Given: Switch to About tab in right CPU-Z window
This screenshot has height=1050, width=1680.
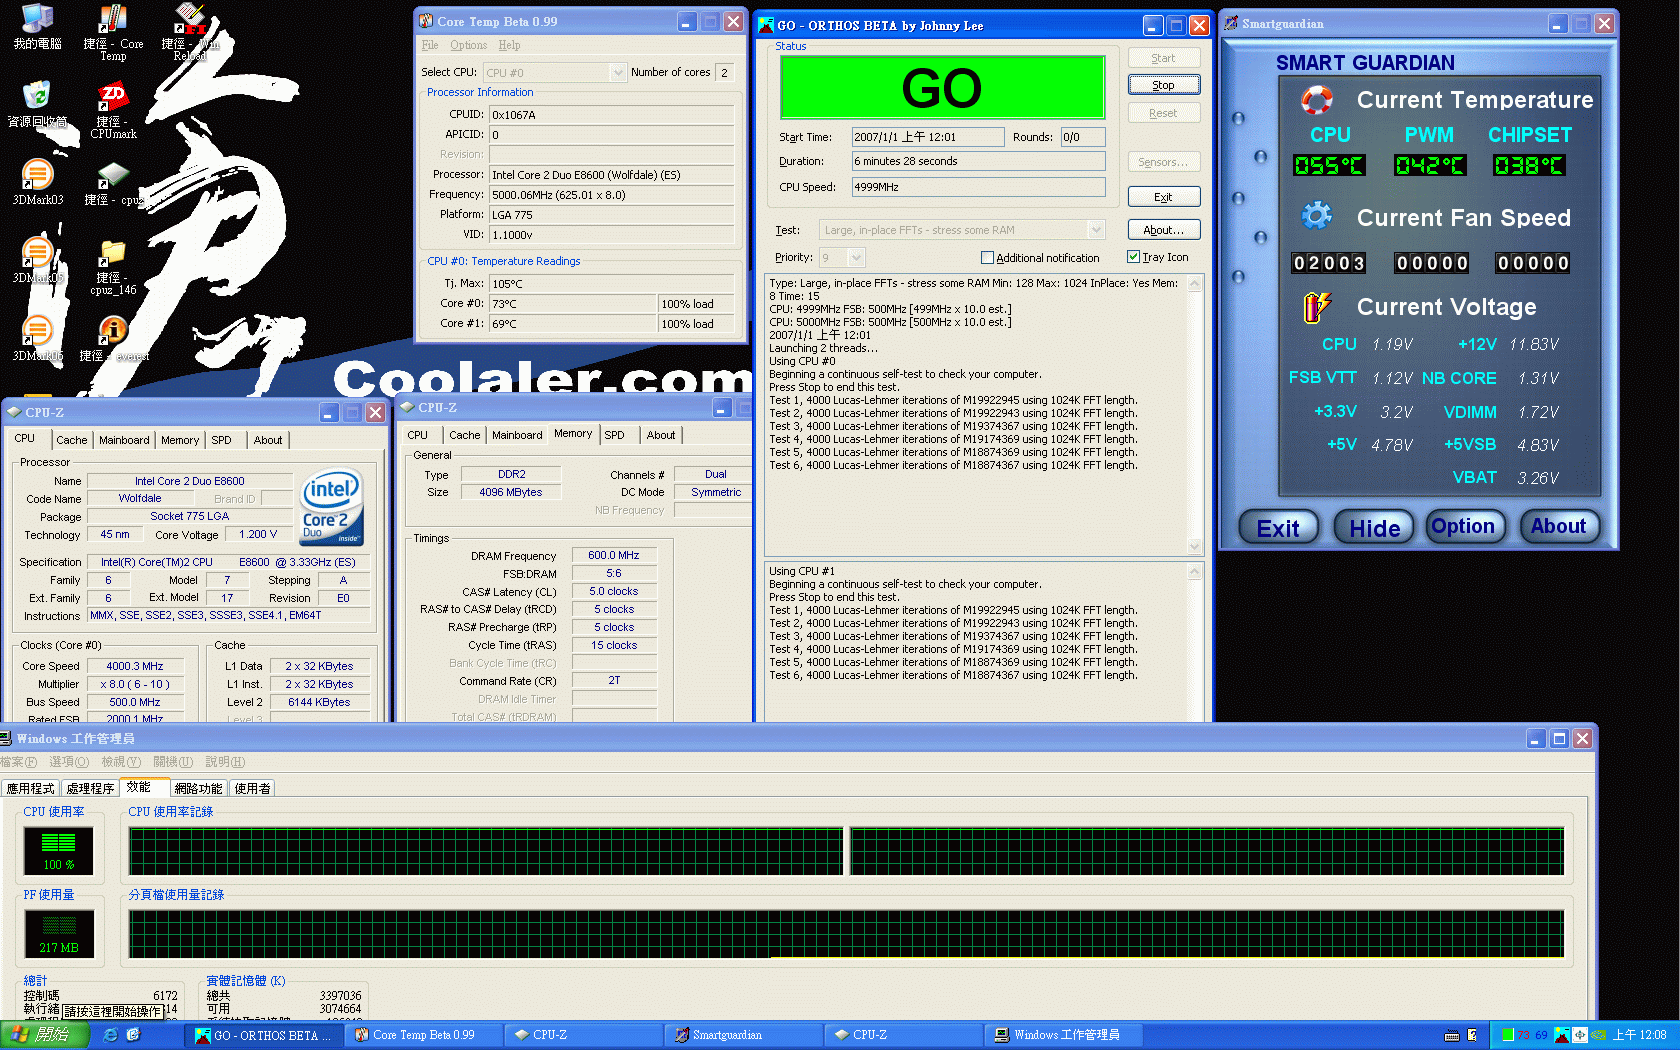Looking at the screenshot, I should (x=661, y=435).
